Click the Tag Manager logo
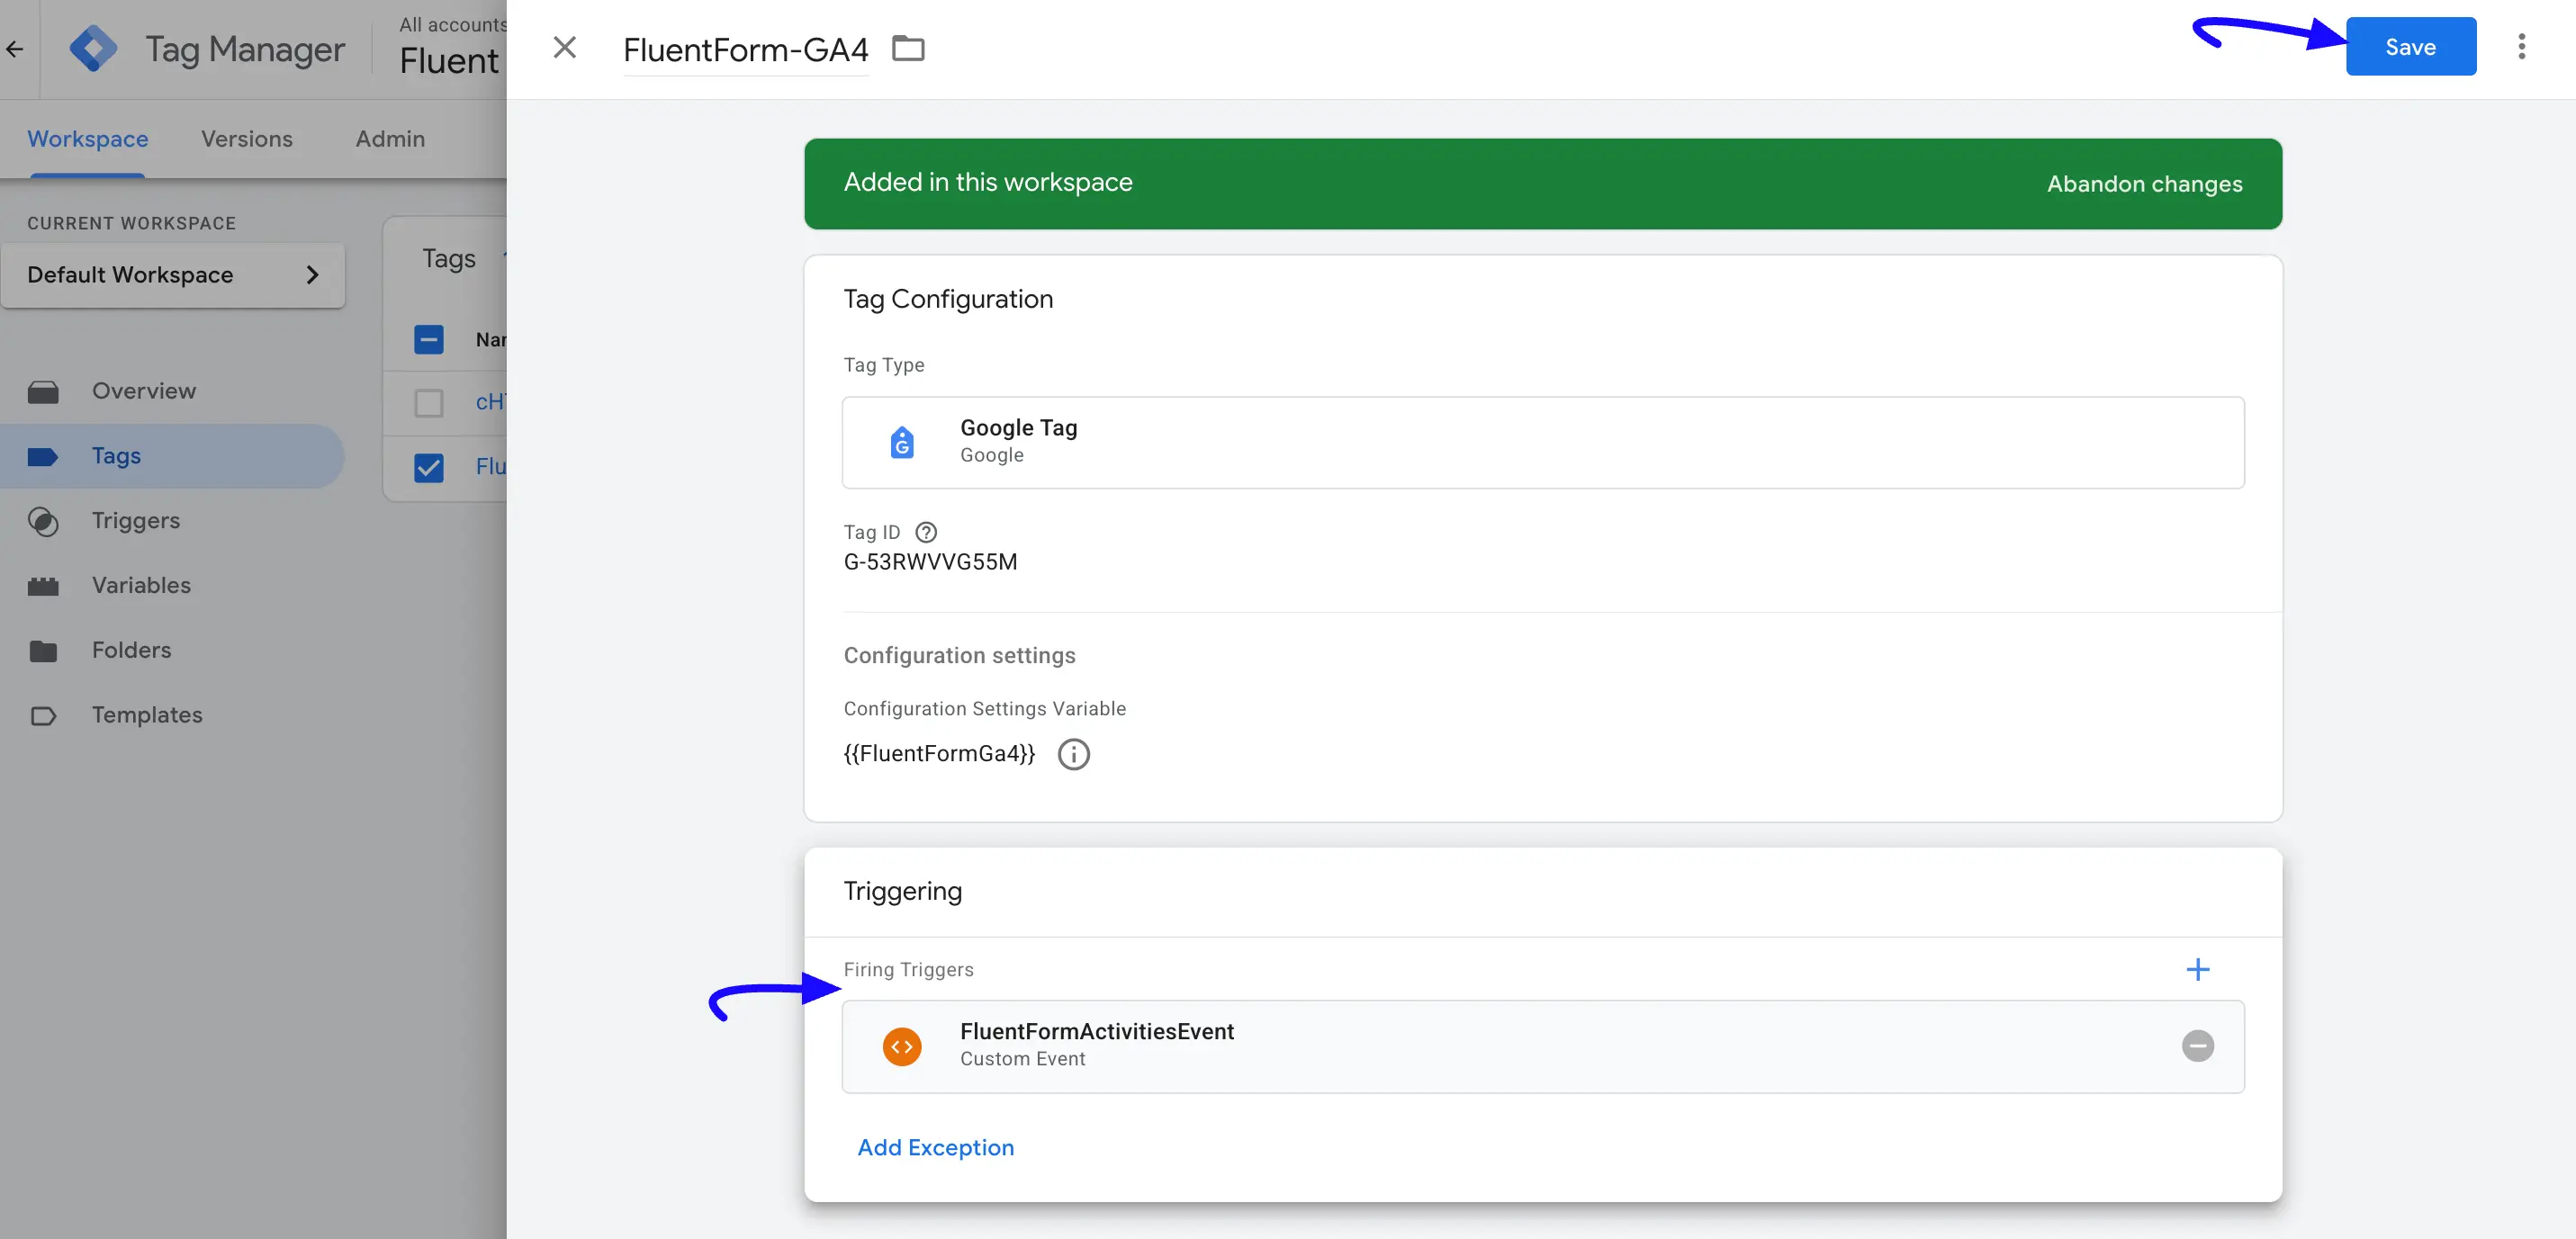The height and width of the screenshot is (1239, 2576). click(93, 48)
